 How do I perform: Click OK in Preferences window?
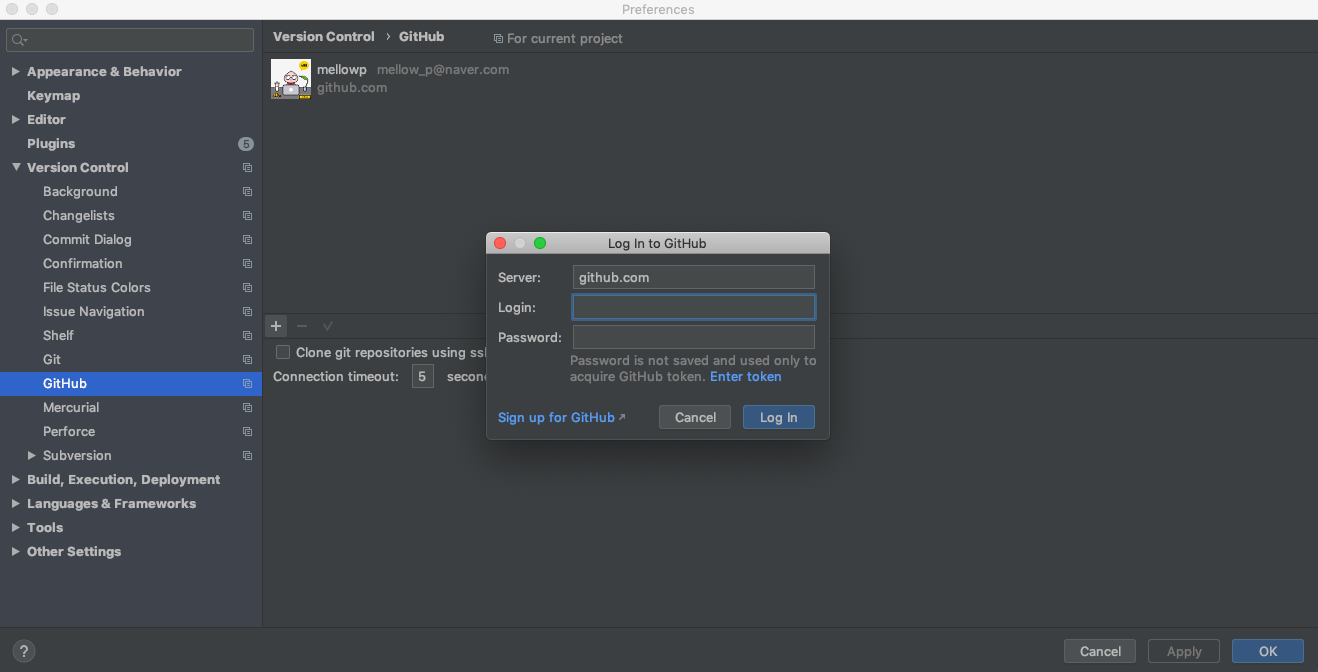click(x=1268, y=651)
